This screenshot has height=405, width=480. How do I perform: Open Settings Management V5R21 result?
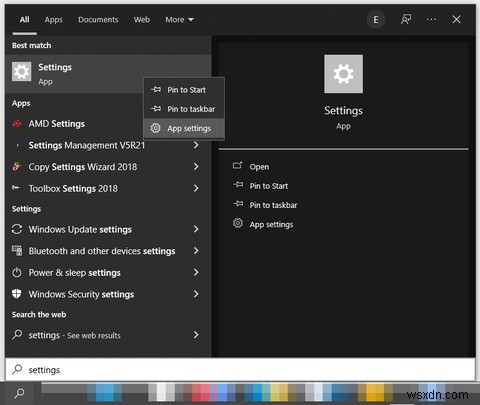point(108,145)
